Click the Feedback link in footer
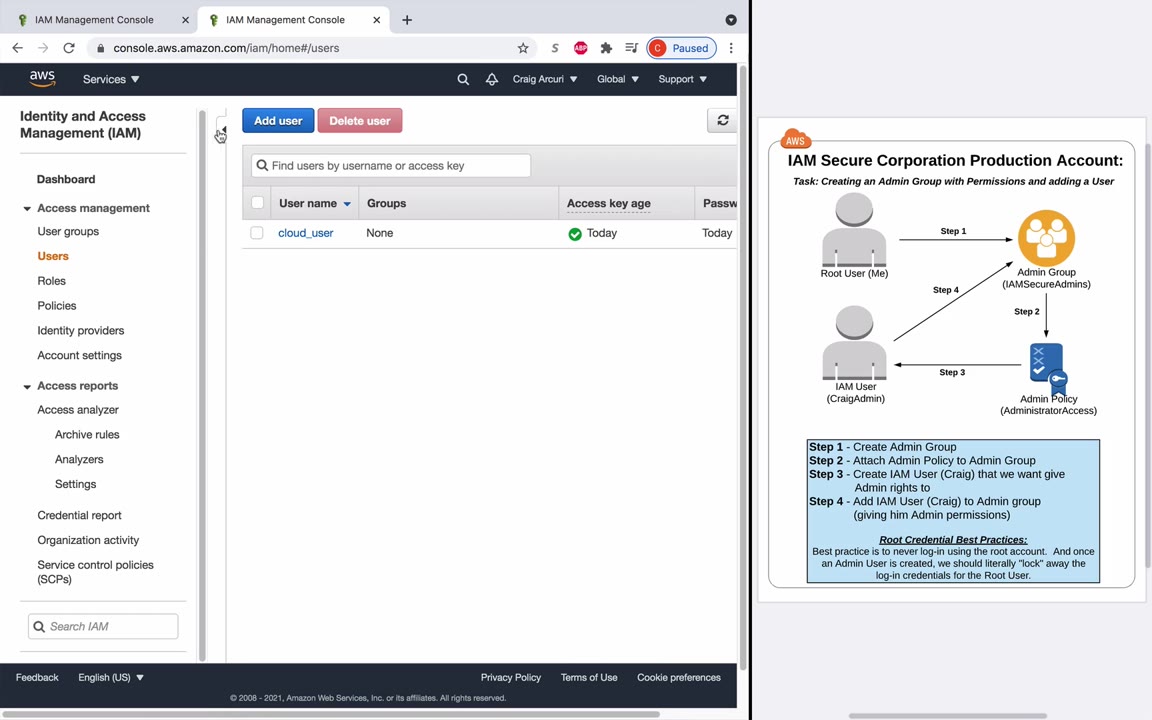The height and width of the screenshot is (720, 1152). tap(37, 677)
